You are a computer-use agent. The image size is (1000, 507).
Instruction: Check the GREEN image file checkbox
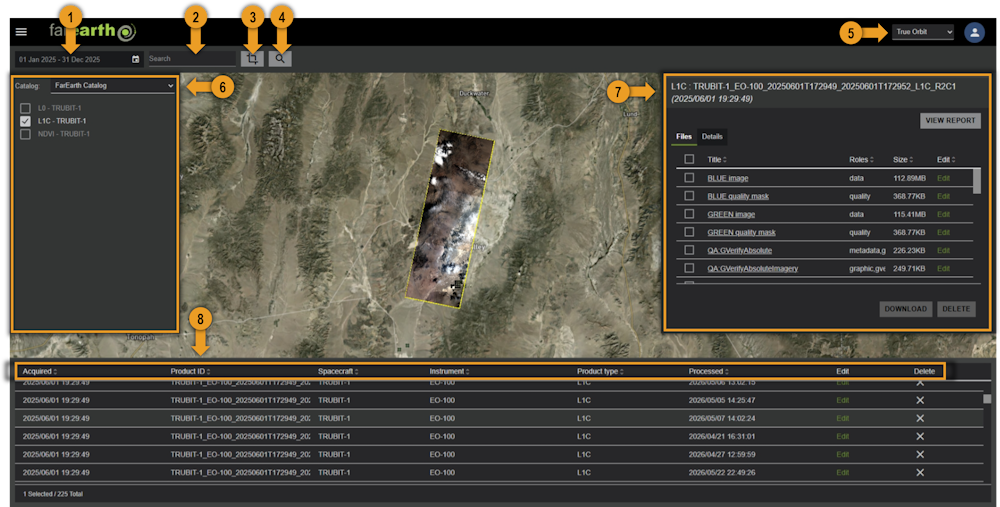pos(689,214)
